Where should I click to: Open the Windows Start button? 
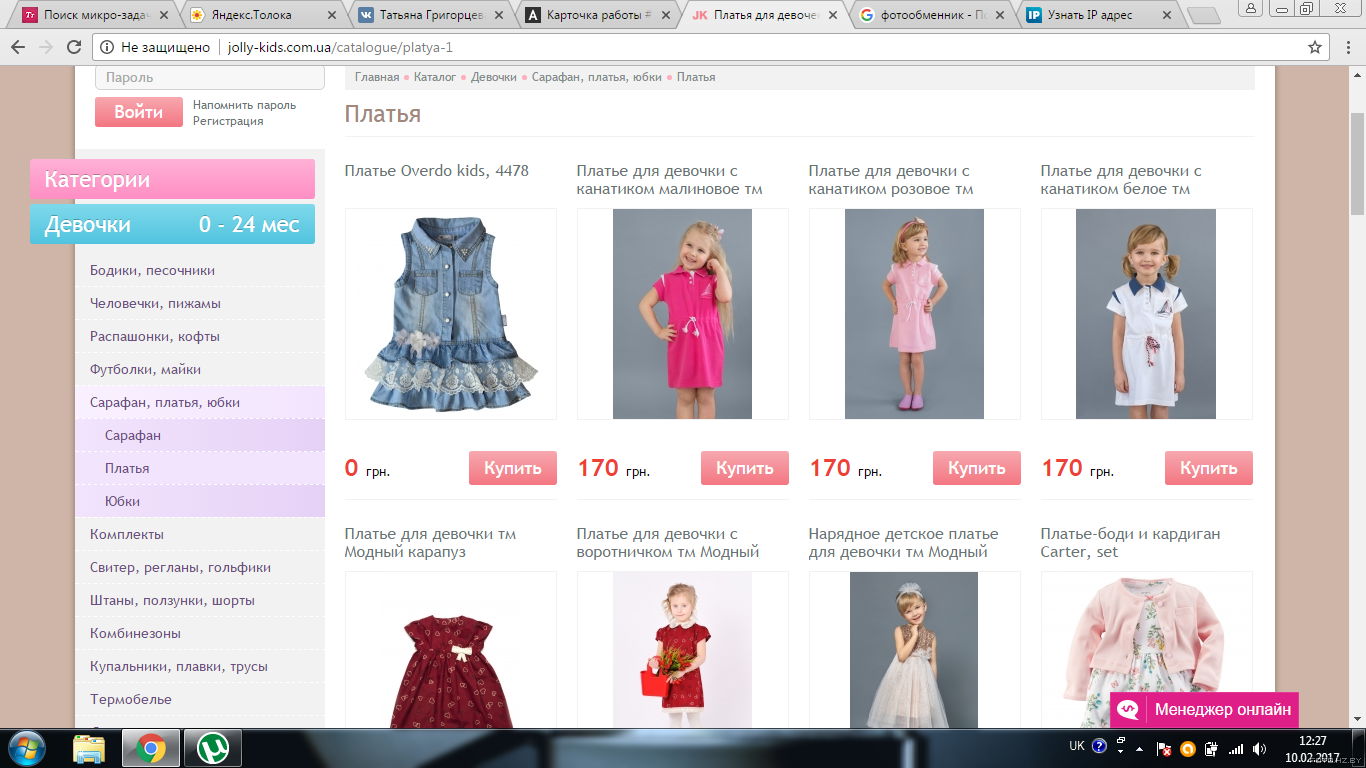(27, 748)
